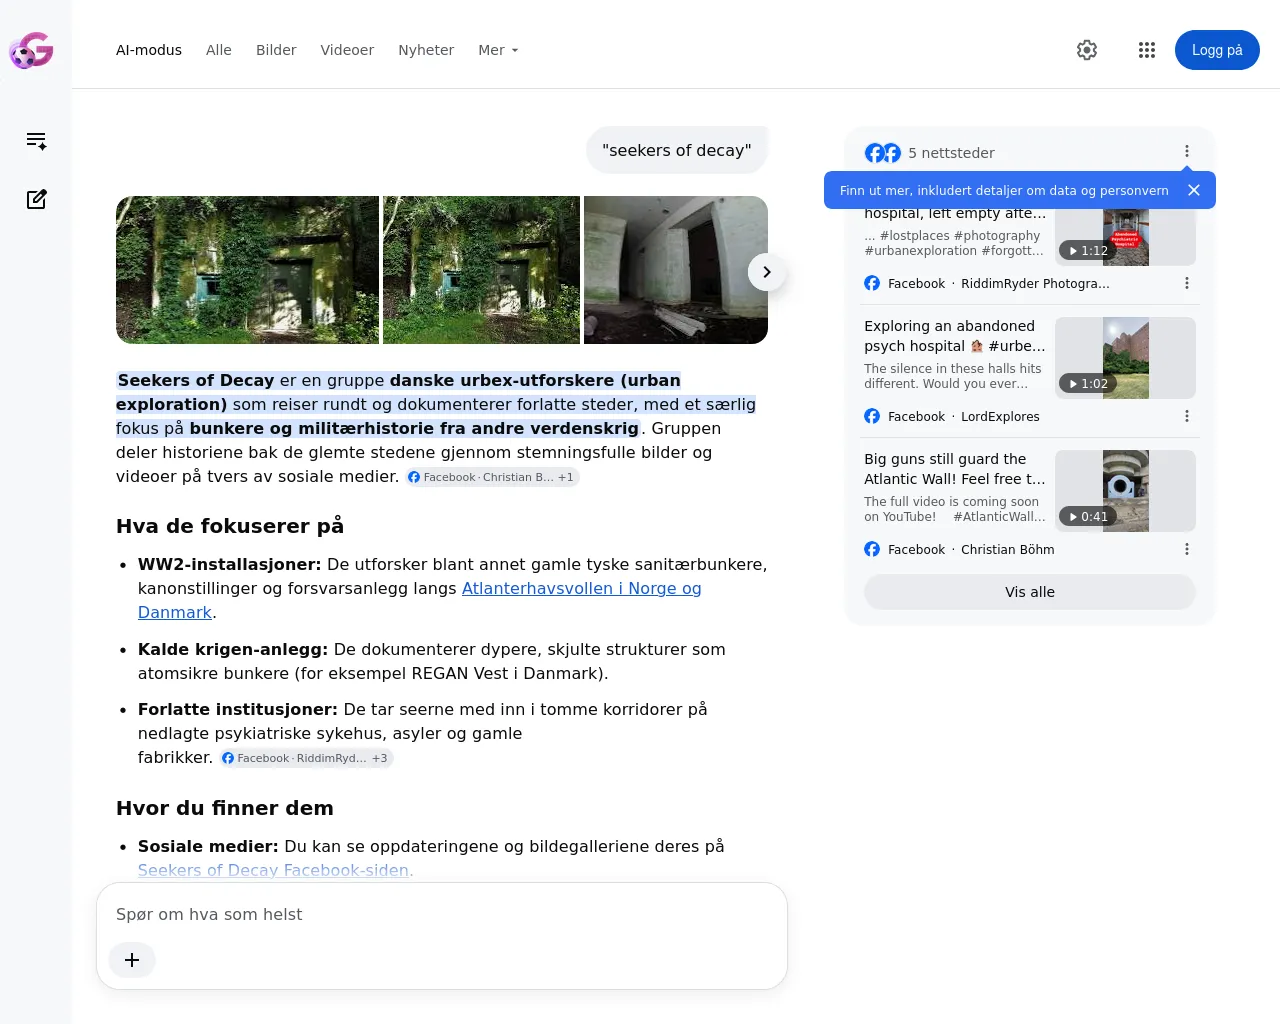
Task: Show next images with carousel arrow
Action: pyautogui.click(x=767, y=272)
